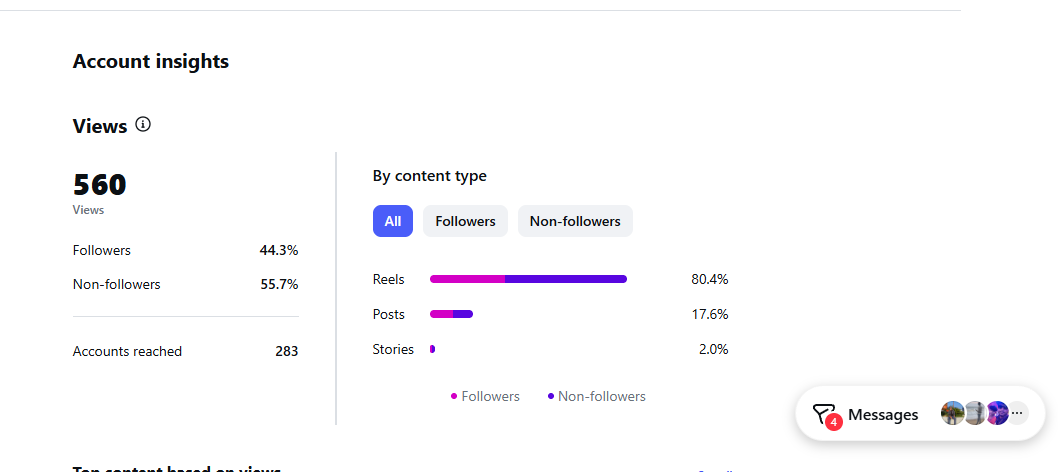Open the middle gray message avatar
Screen dimensions: 1058x472
pyautogui.click(x=975, y=413)
